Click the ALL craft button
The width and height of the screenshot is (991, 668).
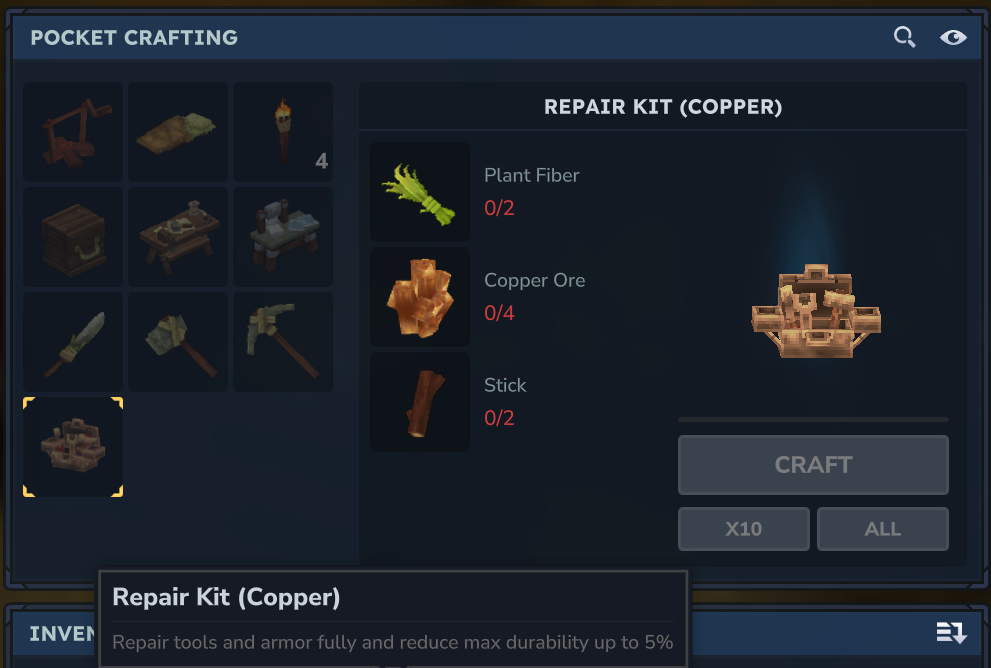pos(883,529)
